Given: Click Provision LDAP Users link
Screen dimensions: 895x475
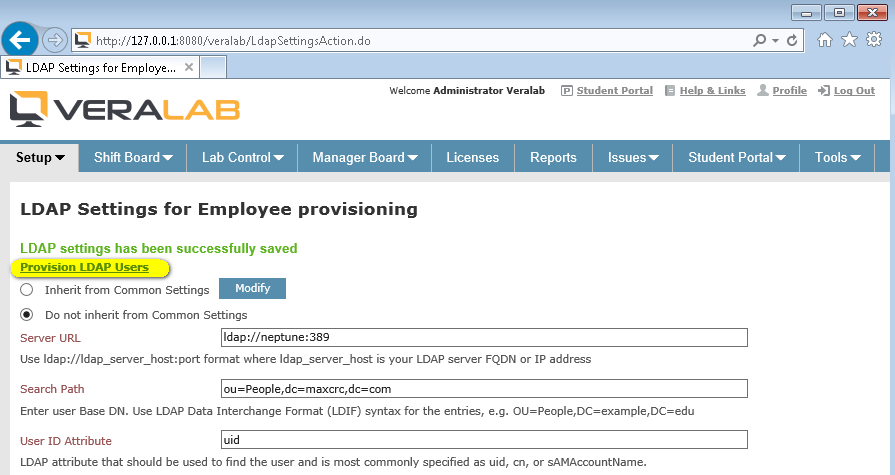Looking at the screenshot, I should [x=84, y=267].
